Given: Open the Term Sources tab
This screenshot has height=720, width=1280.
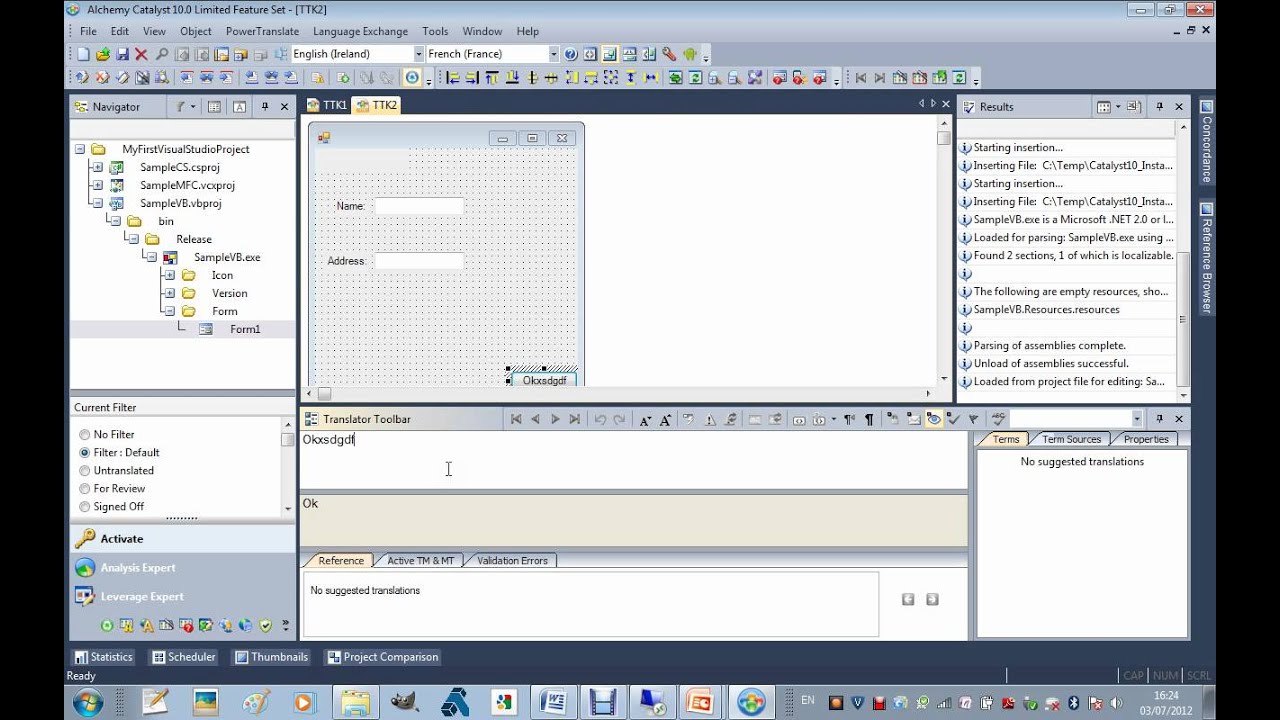Looking at the screenshot, I should coord(1071,439).
